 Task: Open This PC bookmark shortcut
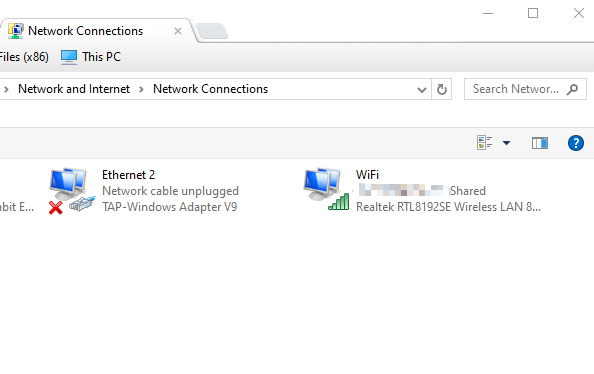91,57
